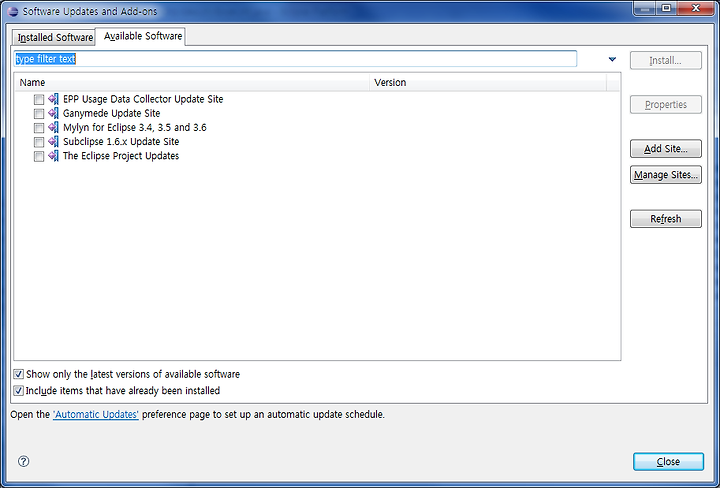720x488 pixels.
Task: Switch to the Installed Software tab
Action: tap(55, 37)
